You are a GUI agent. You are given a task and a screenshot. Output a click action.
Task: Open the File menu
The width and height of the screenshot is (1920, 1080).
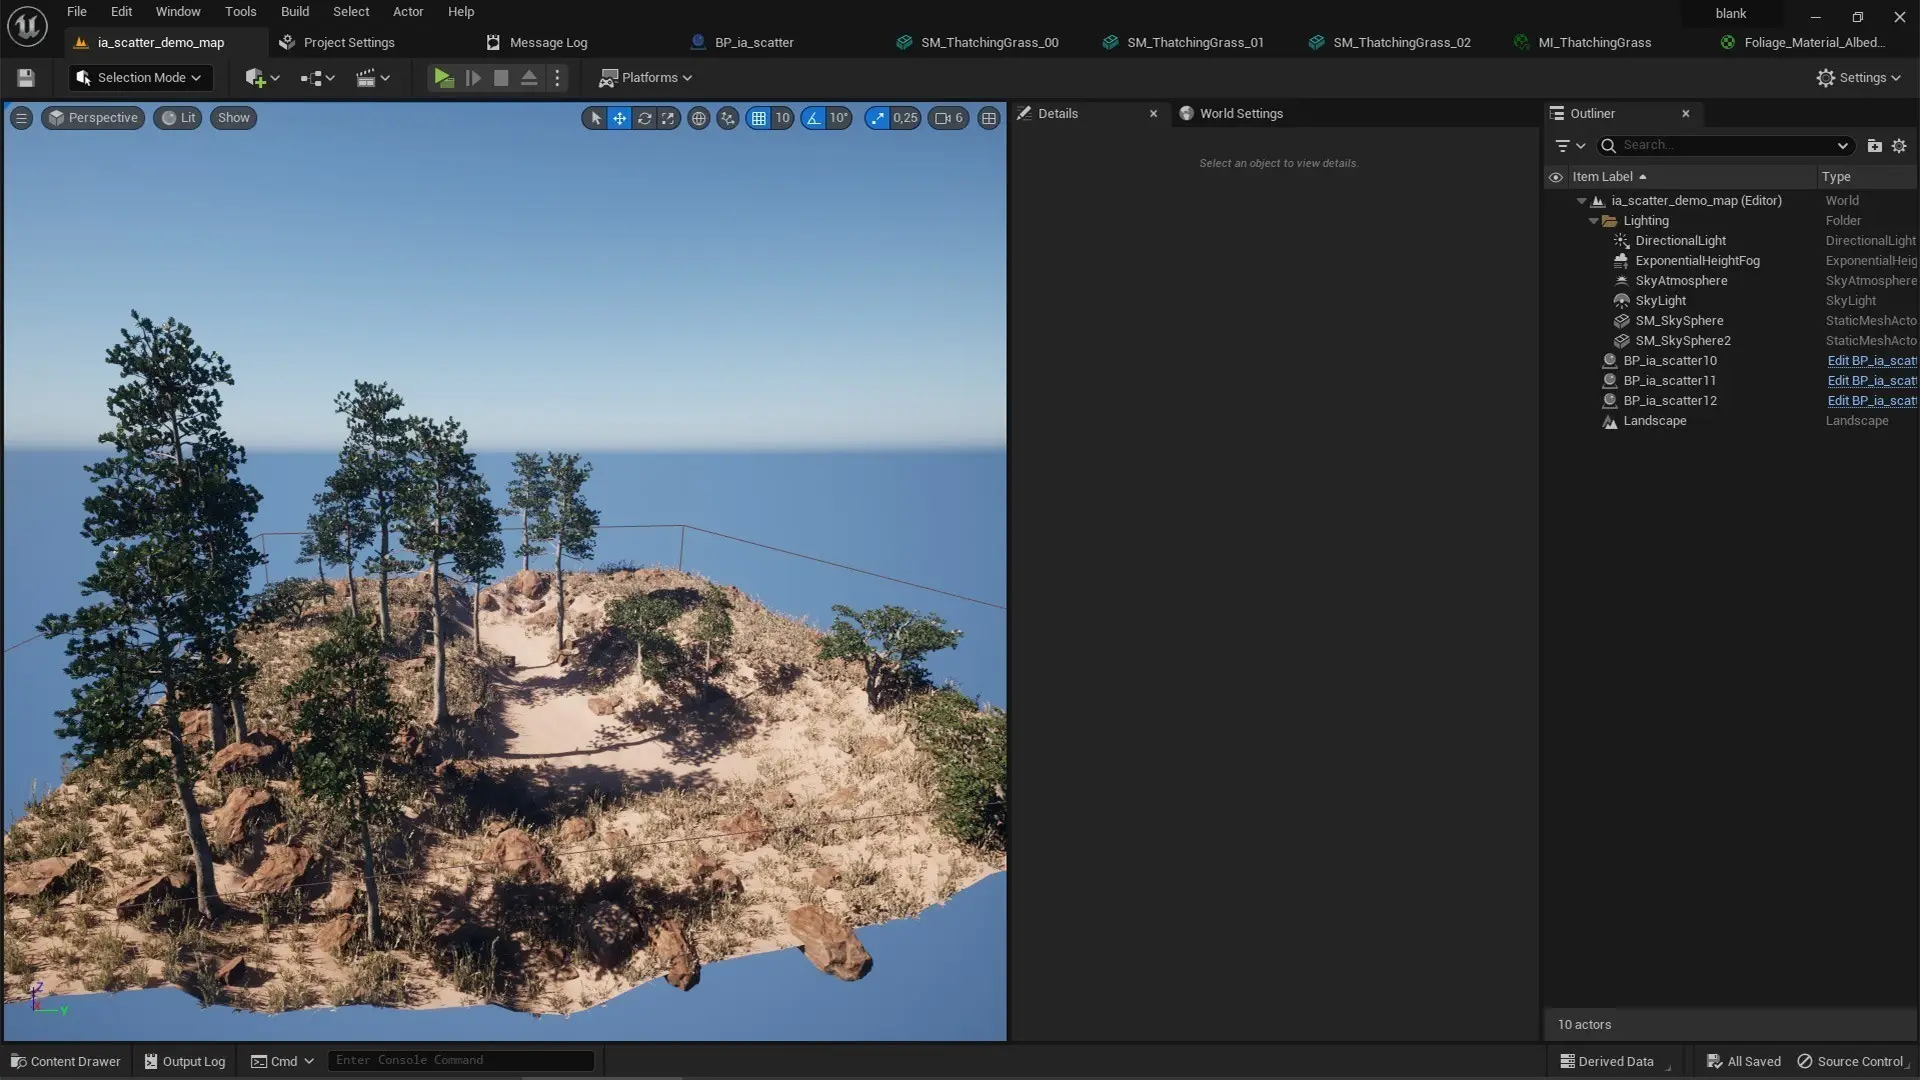click(x=77, y=11)
